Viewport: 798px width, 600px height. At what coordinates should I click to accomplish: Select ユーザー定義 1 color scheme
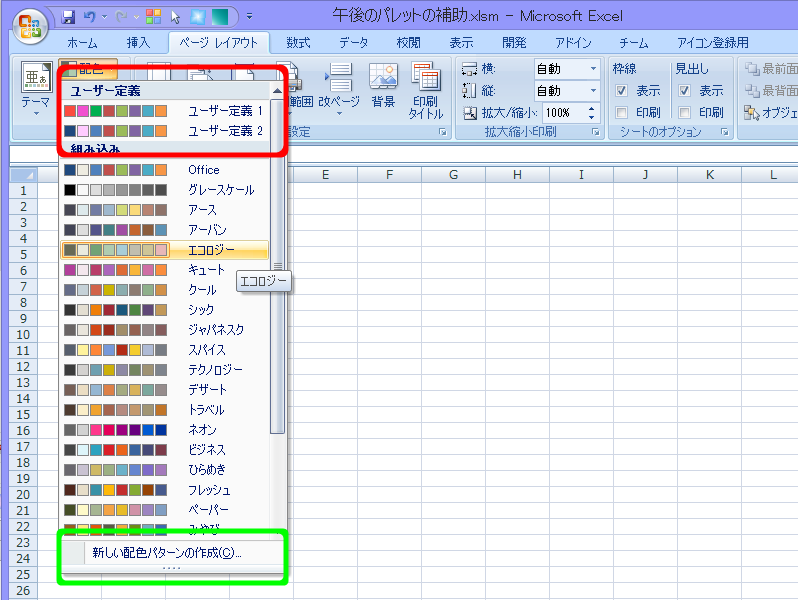tap(164, 111)
